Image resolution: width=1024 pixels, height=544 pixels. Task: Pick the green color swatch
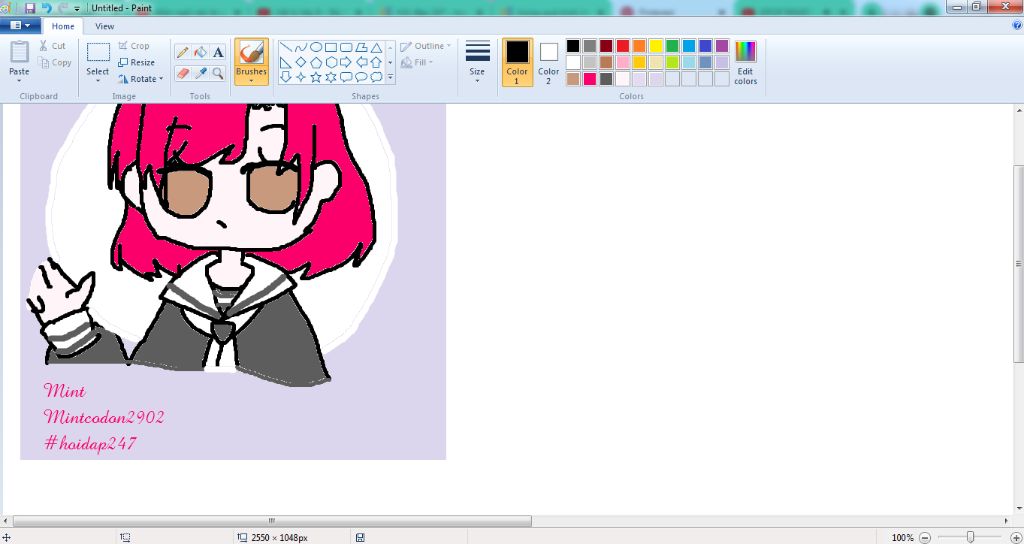[x=672, y=46]
